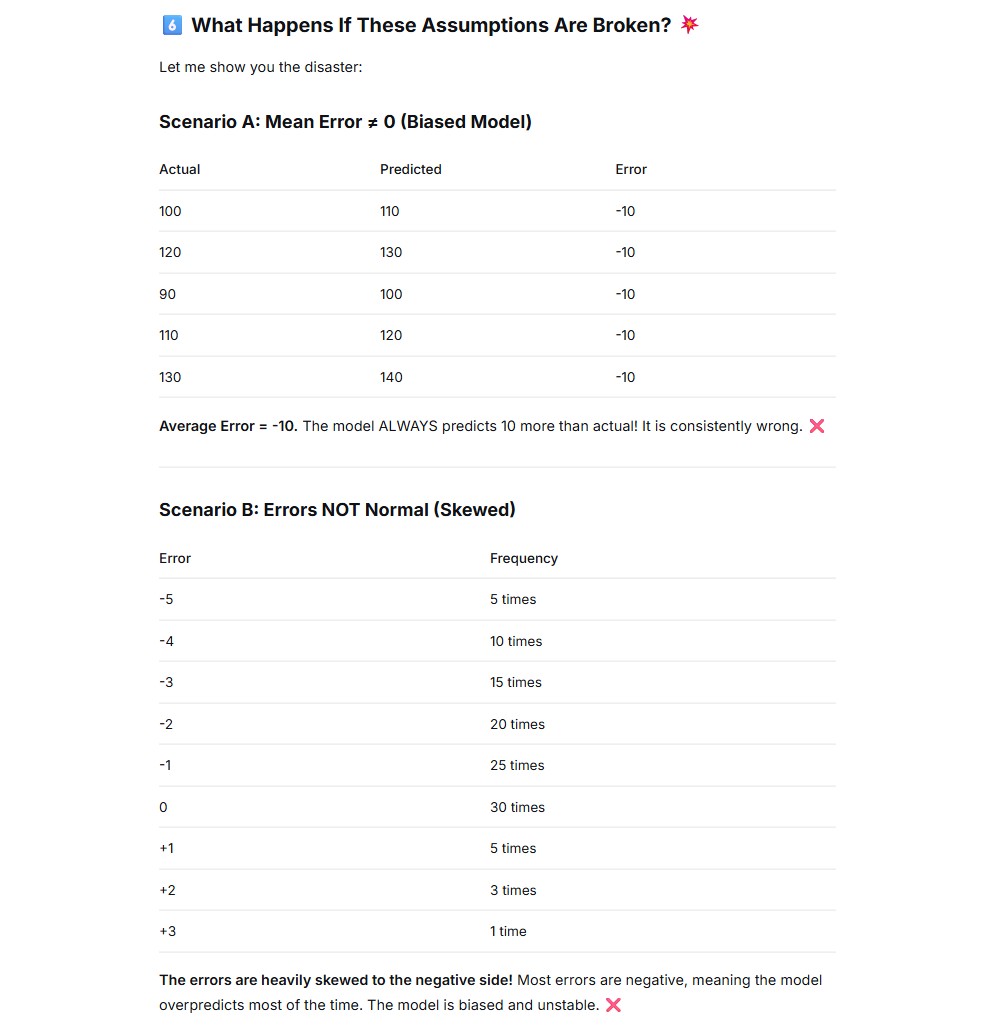The width and height of the screenshot is (986, 1036).
Task: Click the 'Predicted' column header
Action: pos(410,169)
